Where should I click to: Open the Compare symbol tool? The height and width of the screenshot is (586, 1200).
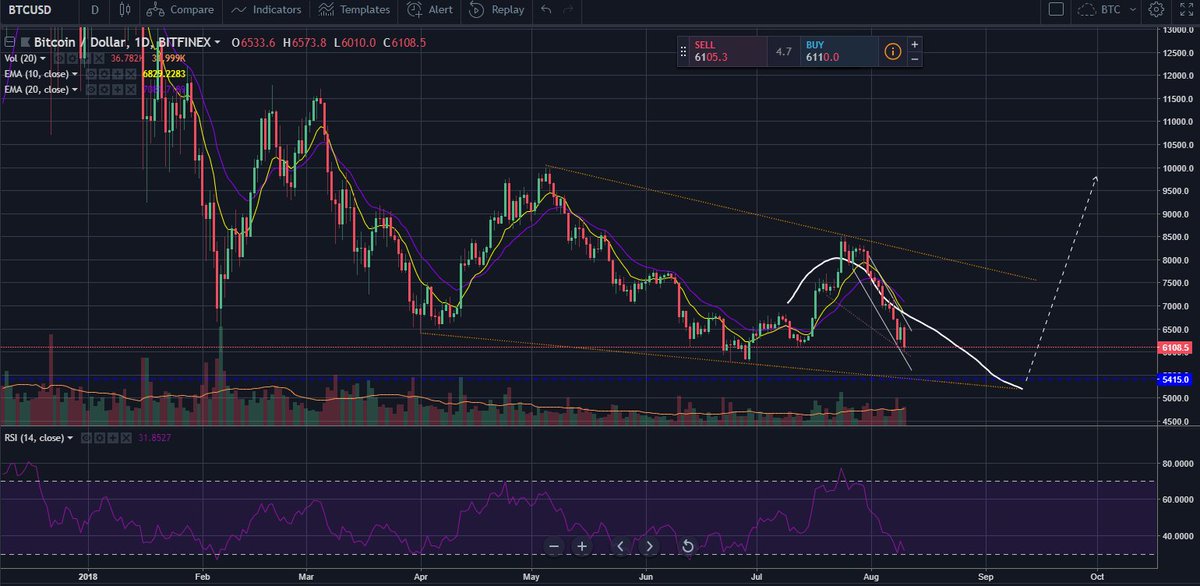pyautogui.click(x=182, y=11)
